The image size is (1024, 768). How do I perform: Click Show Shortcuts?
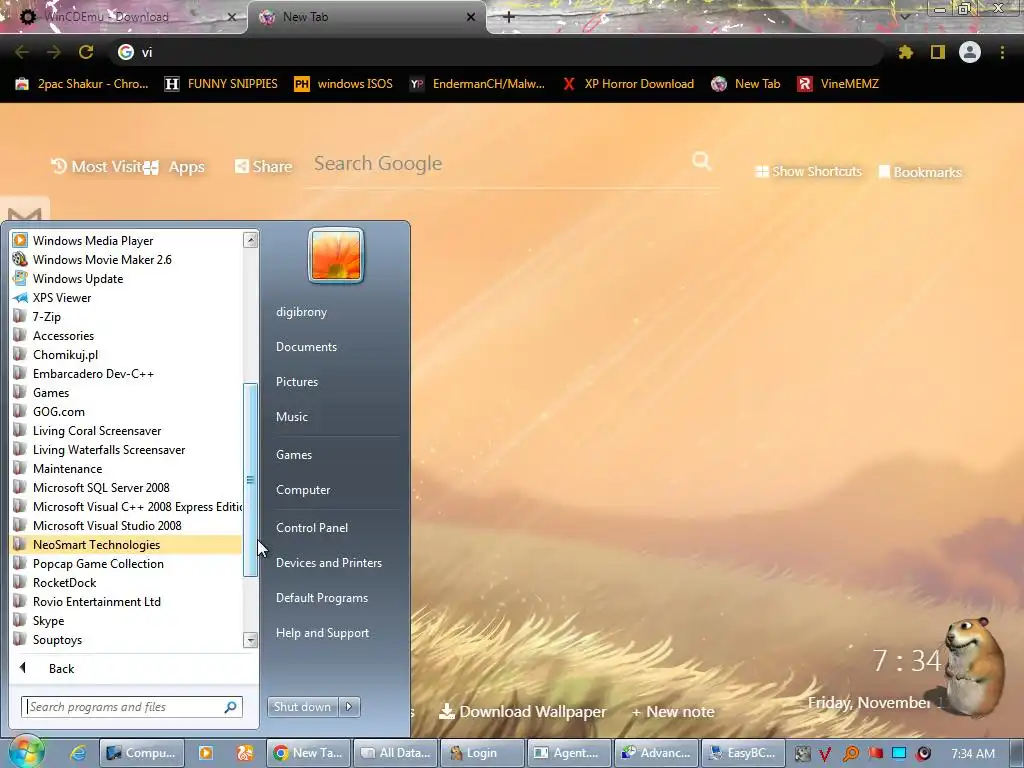[808, 172]
